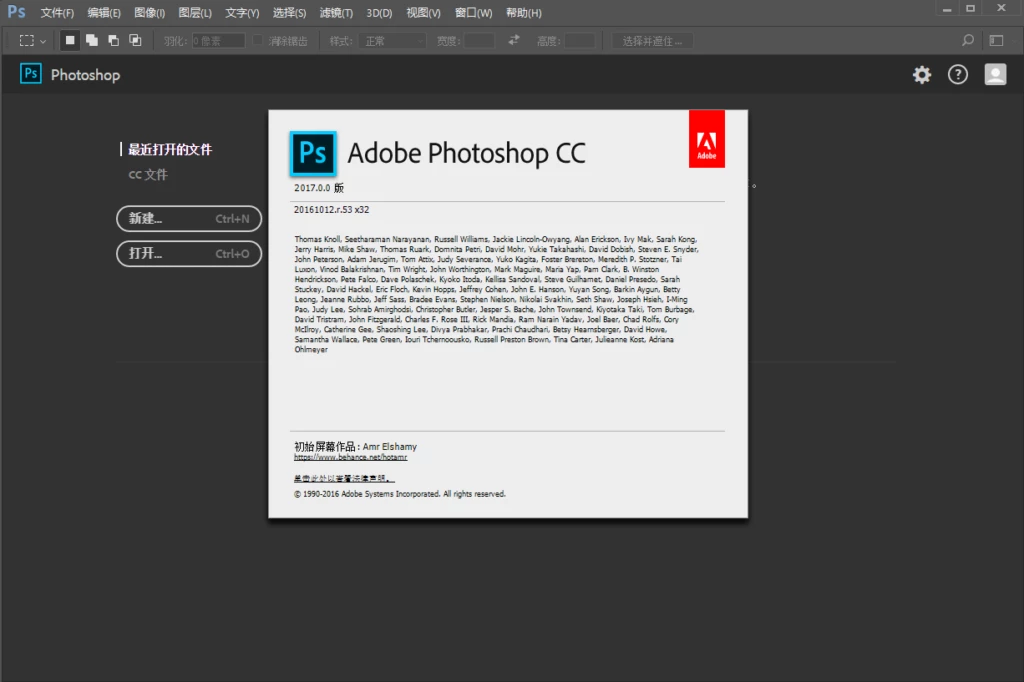Image resolution: width=1024 pixels, height=682 pixels.
Task: Open the 视图(V) menu
Action: [x=423, y=13]
